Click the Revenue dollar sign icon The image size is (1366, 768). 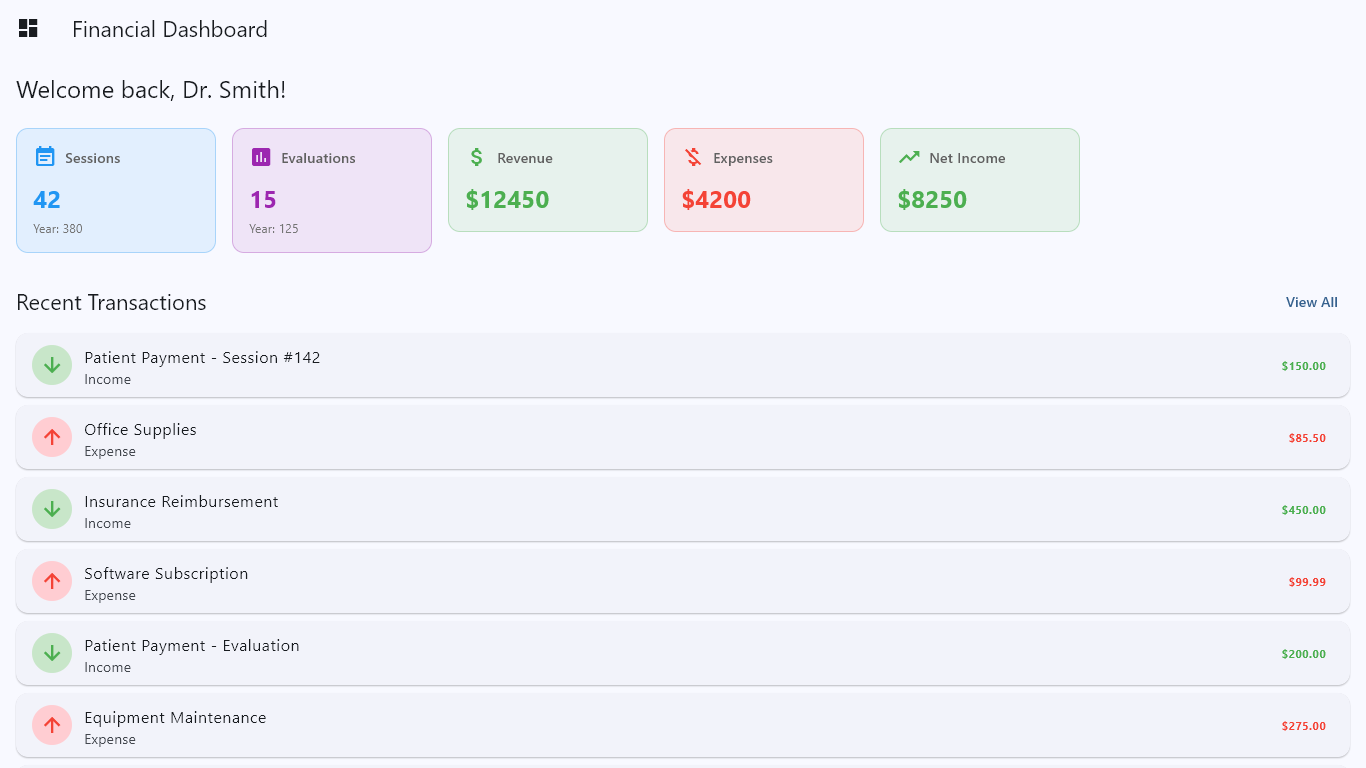click(477, 157)
